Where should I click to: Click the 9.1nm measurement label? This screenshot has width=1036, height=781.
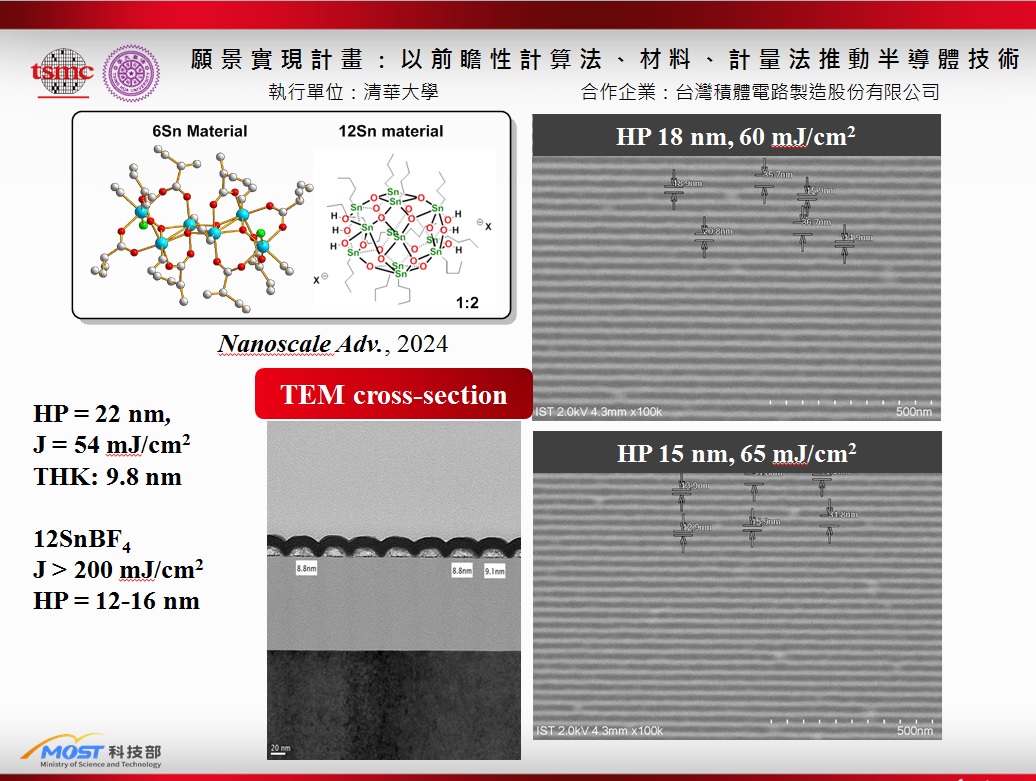(494, 571)
